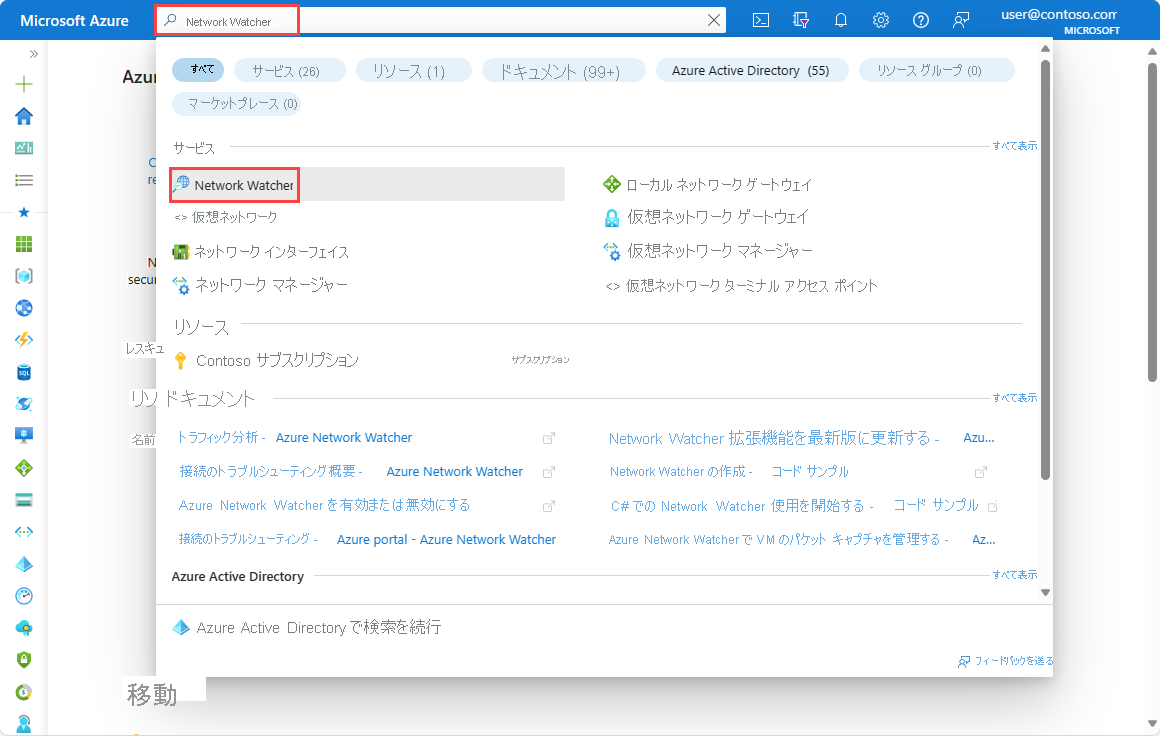Filter results by ドキュメント (99+)
The height and width of the screenshot is (736, 1160).
point(564,71)
